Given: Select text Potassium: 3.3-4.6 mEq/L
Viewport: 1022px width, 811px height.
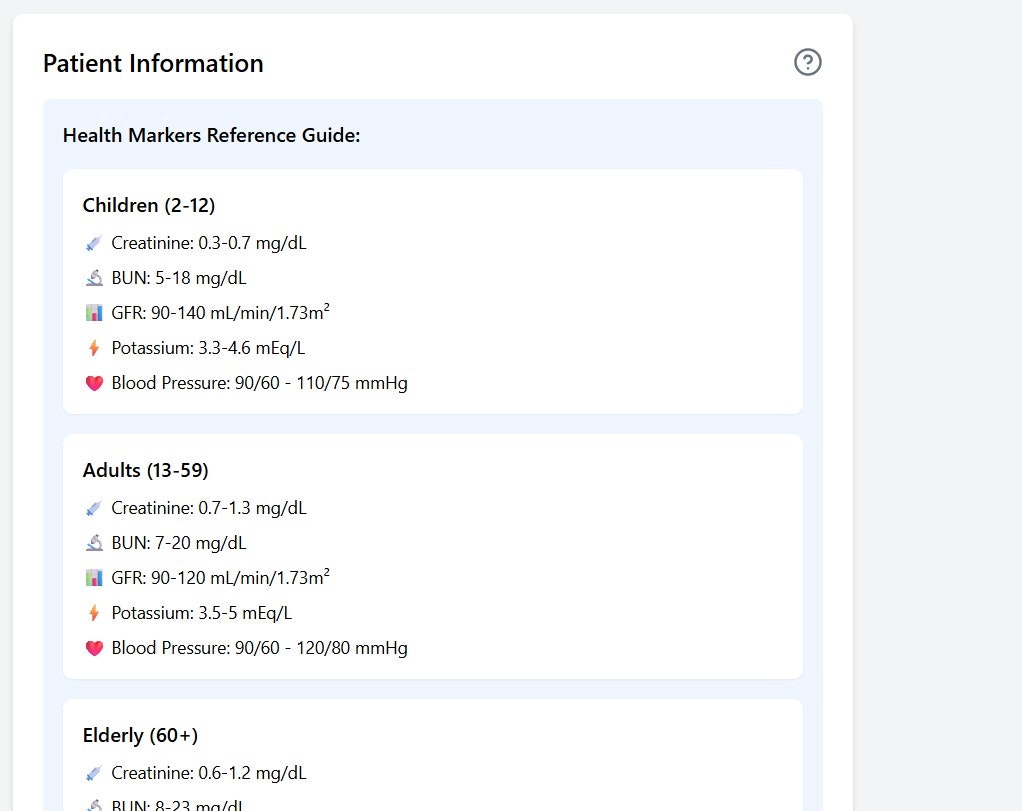Looking at the screenshot, I should point(208,348).
